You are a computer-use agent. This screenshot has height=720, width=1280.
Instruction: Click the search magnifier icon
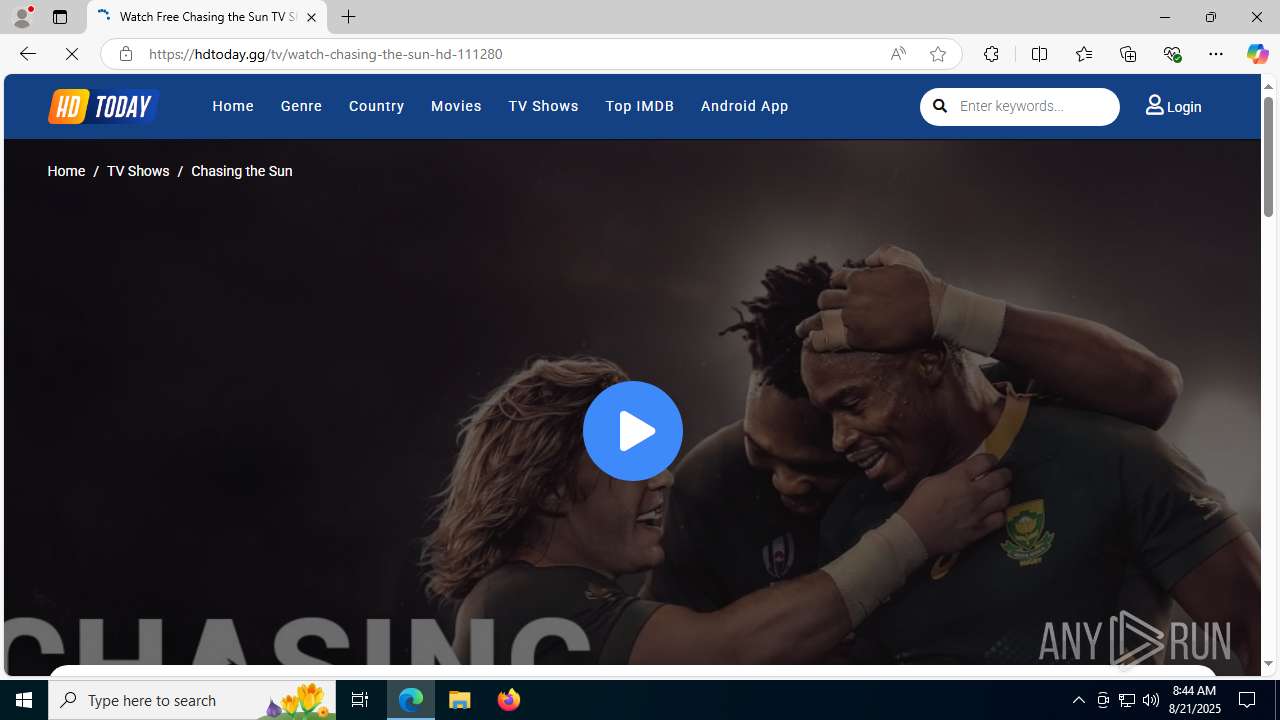940,105
